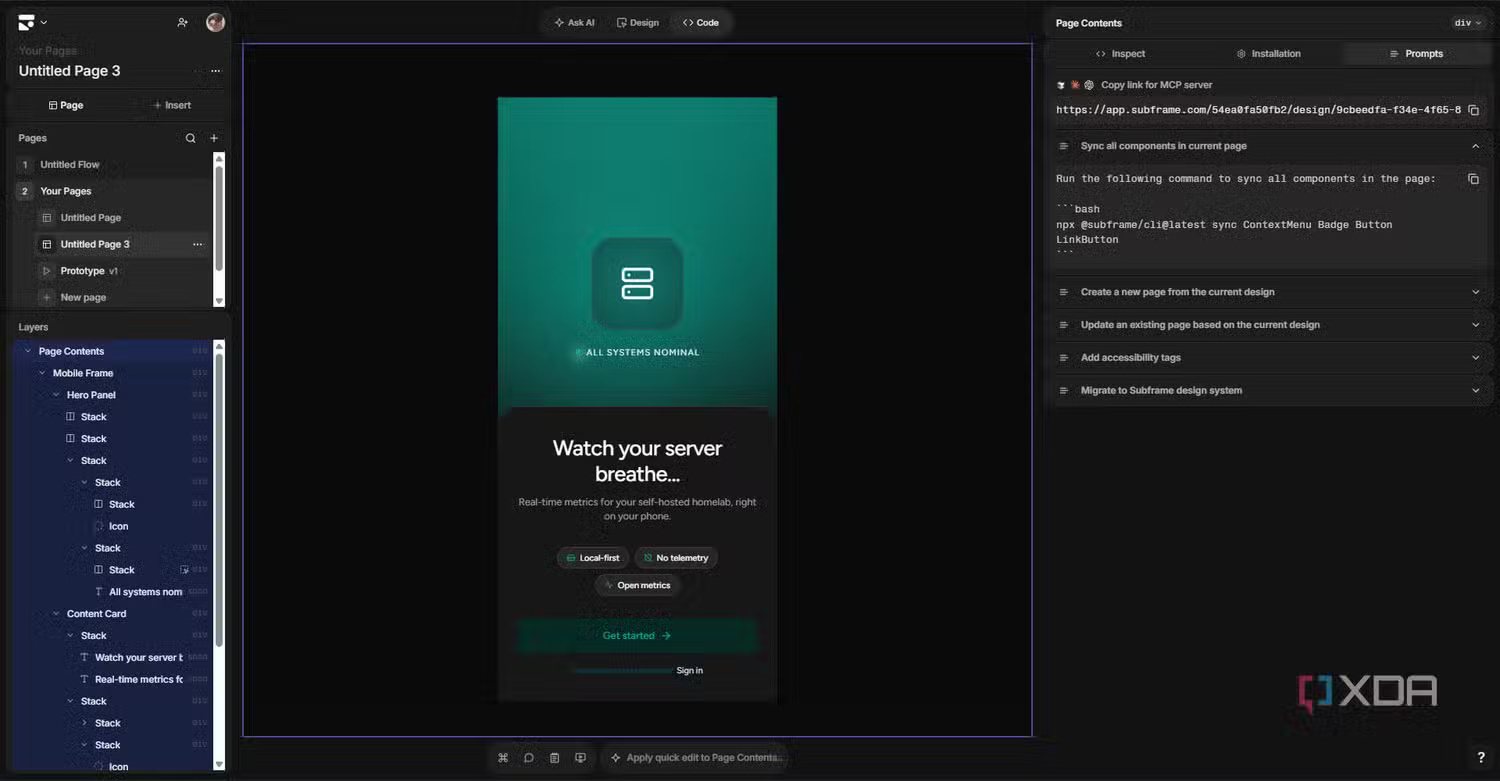Click the invite collaborators icon
Screen dimensions: 1500x781
(182, 22)
